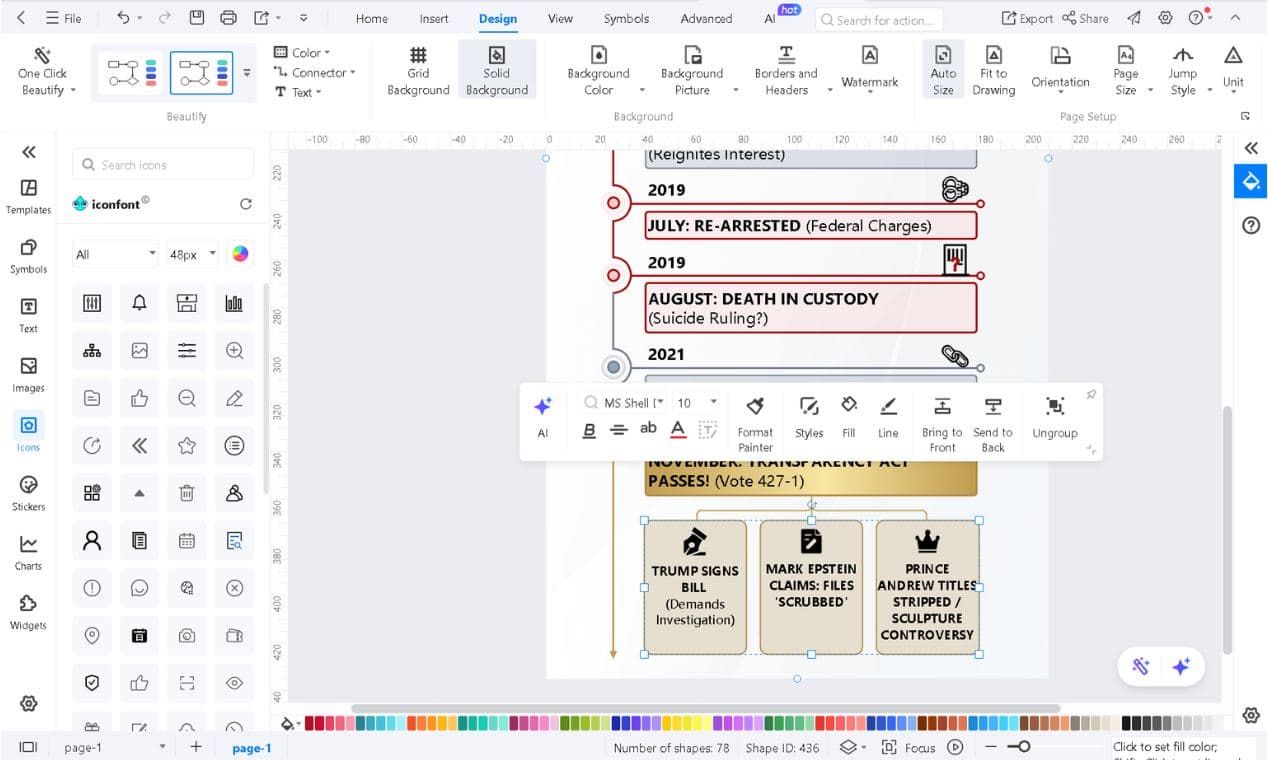
Task: Open the Icons panel in the left sidebar
Action: (x=27, y=432)
